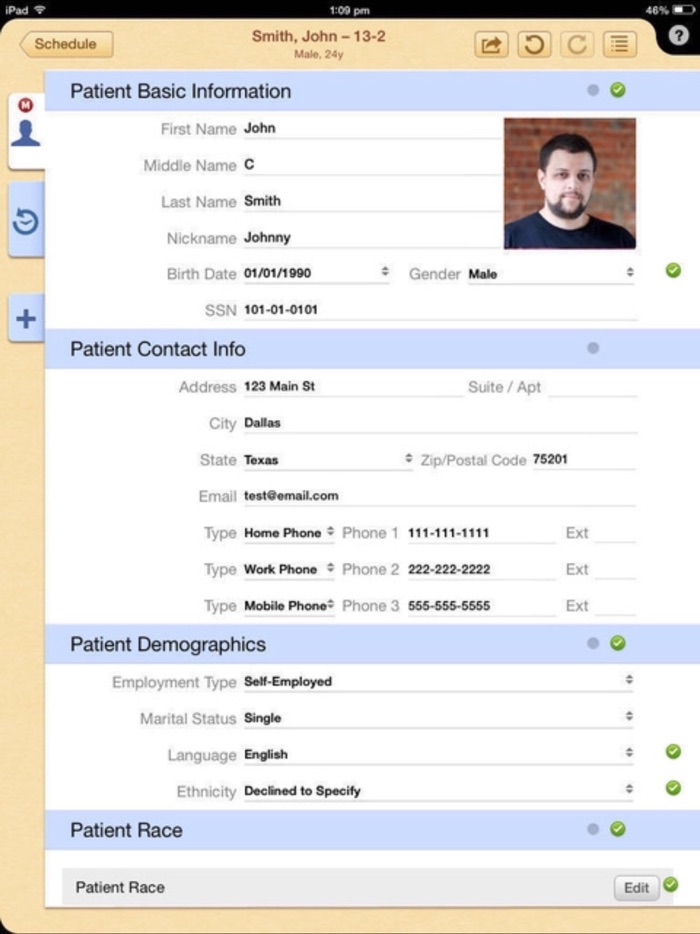Open Ethnicity dropdown
The image size is (700, 934).
(438, 790)
